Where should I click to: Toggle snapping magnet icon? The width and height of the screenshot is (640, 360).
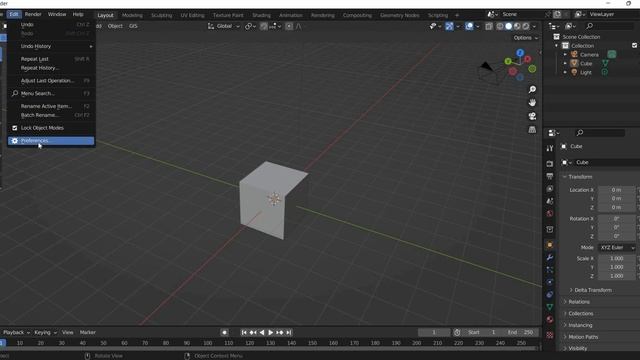264,26
